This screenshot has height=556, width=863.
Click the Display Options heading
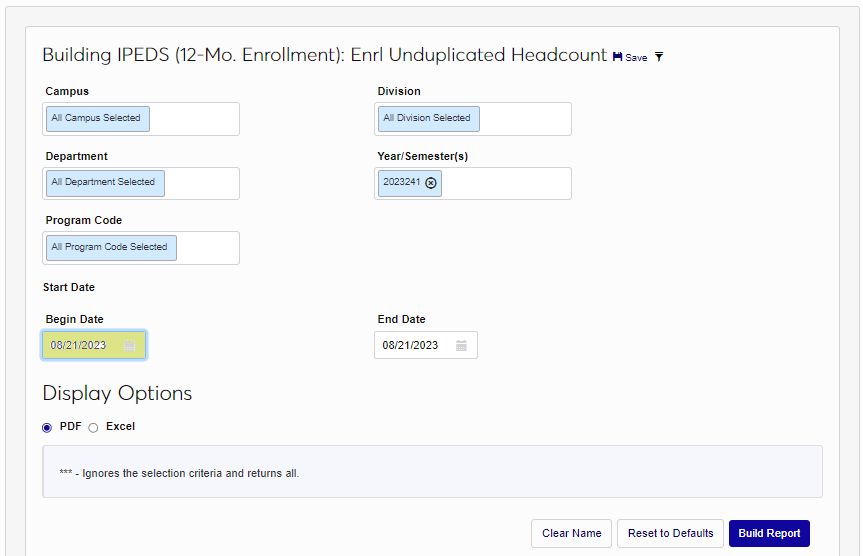[x=117, y=393]
